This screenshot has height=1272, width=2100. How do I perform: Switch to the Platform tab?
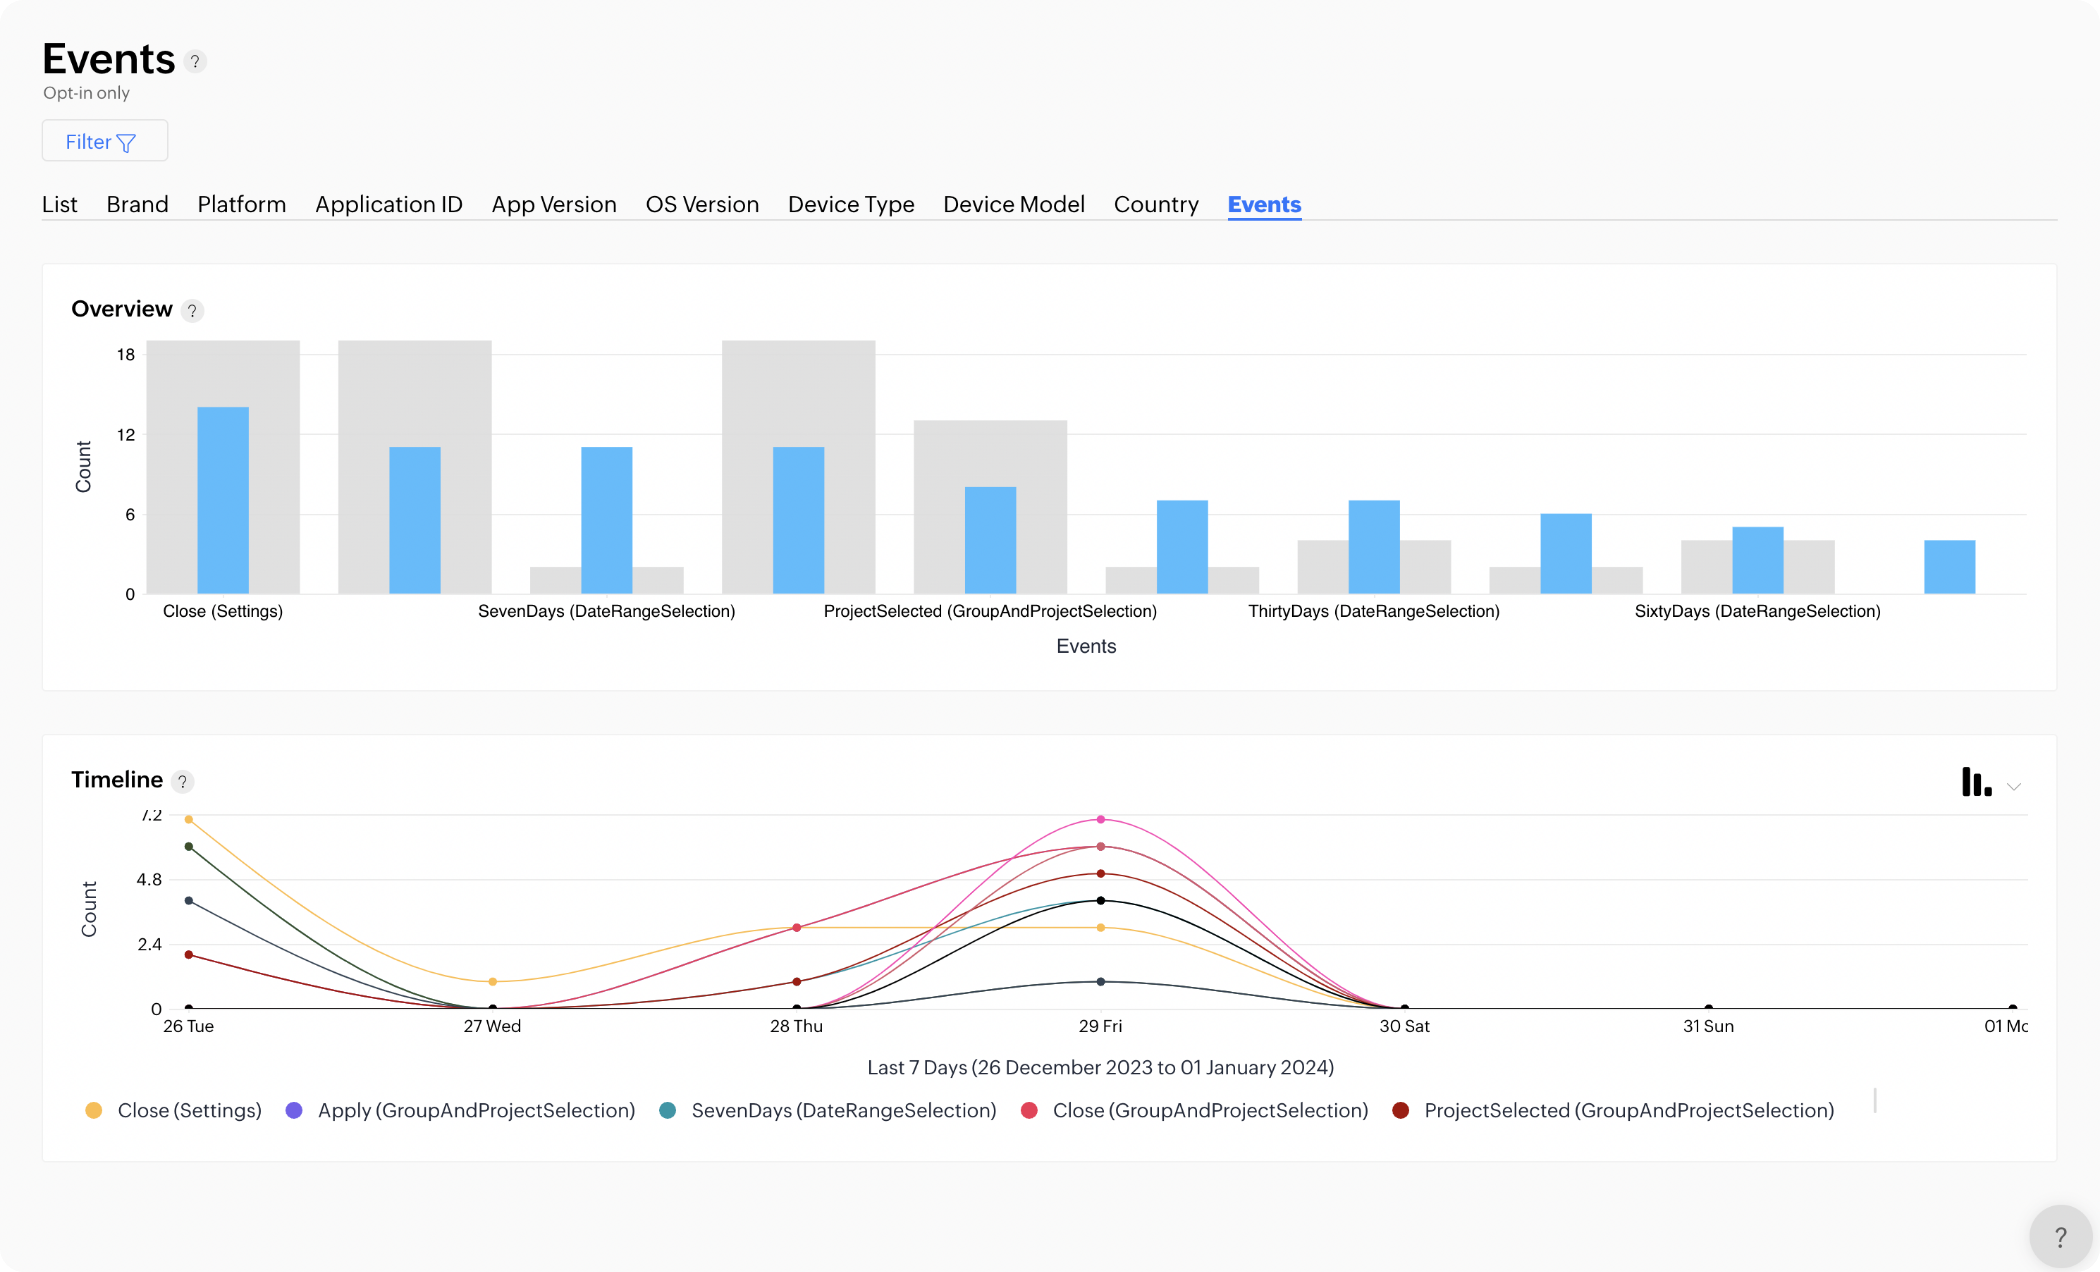(243, 204)
